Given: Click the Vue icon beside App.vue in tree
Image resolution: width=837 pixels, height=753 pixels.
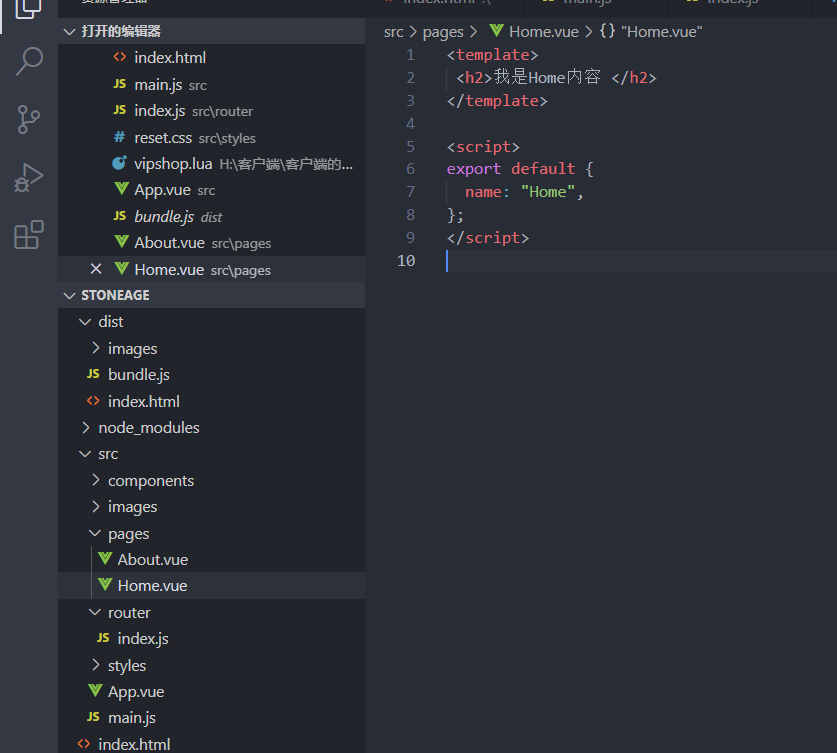Looking at the screenshot, I should click(95, 691).
